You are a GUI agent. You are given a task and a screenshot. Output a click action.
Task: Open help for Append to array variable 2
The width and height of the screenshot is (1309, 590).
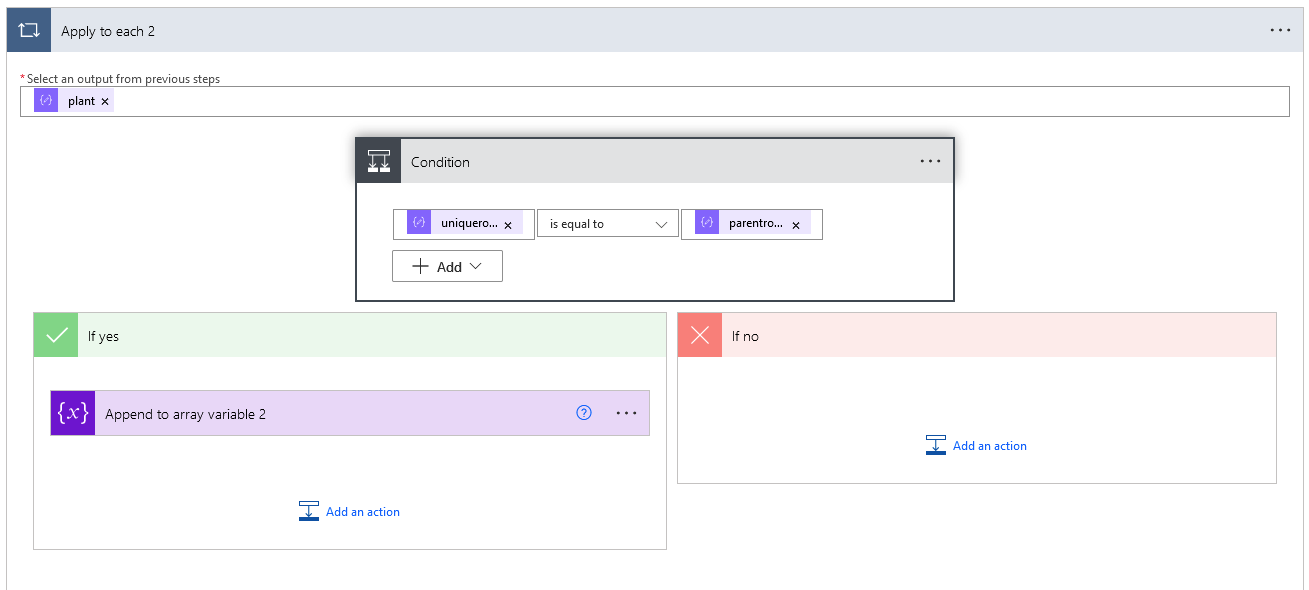(585, 413)
